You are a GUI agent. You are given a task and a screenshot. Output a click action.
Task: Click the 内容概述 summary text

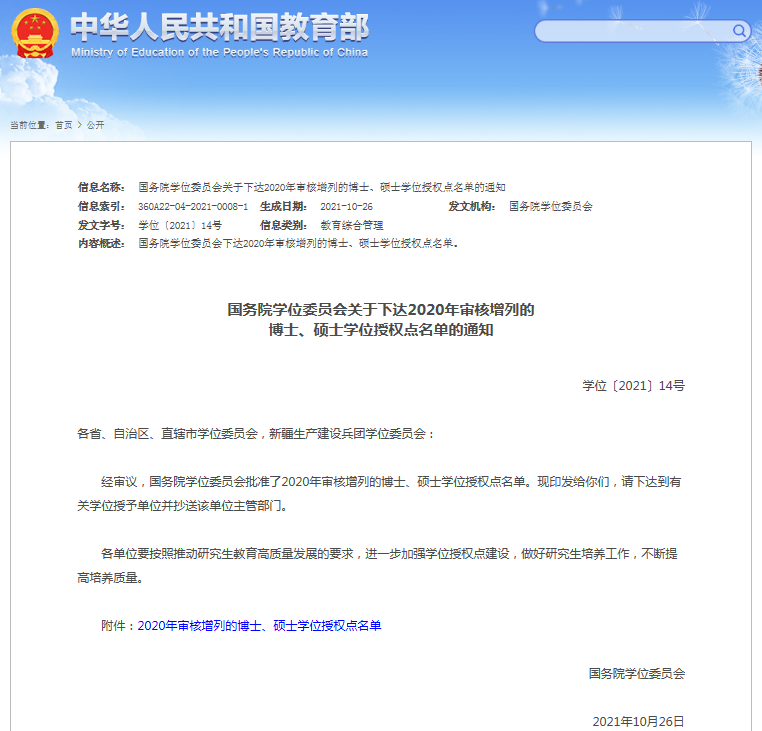click(x=297, y=243)
